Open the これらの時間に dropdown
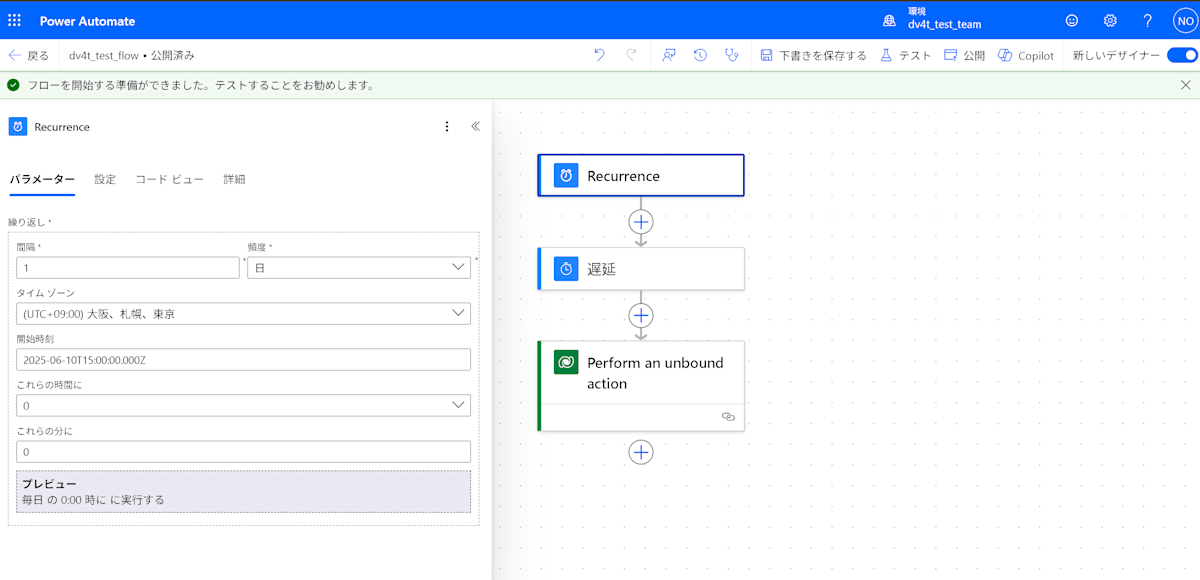Image resolution: width=1200 pixels, height=580 pixels. point(244,406)
